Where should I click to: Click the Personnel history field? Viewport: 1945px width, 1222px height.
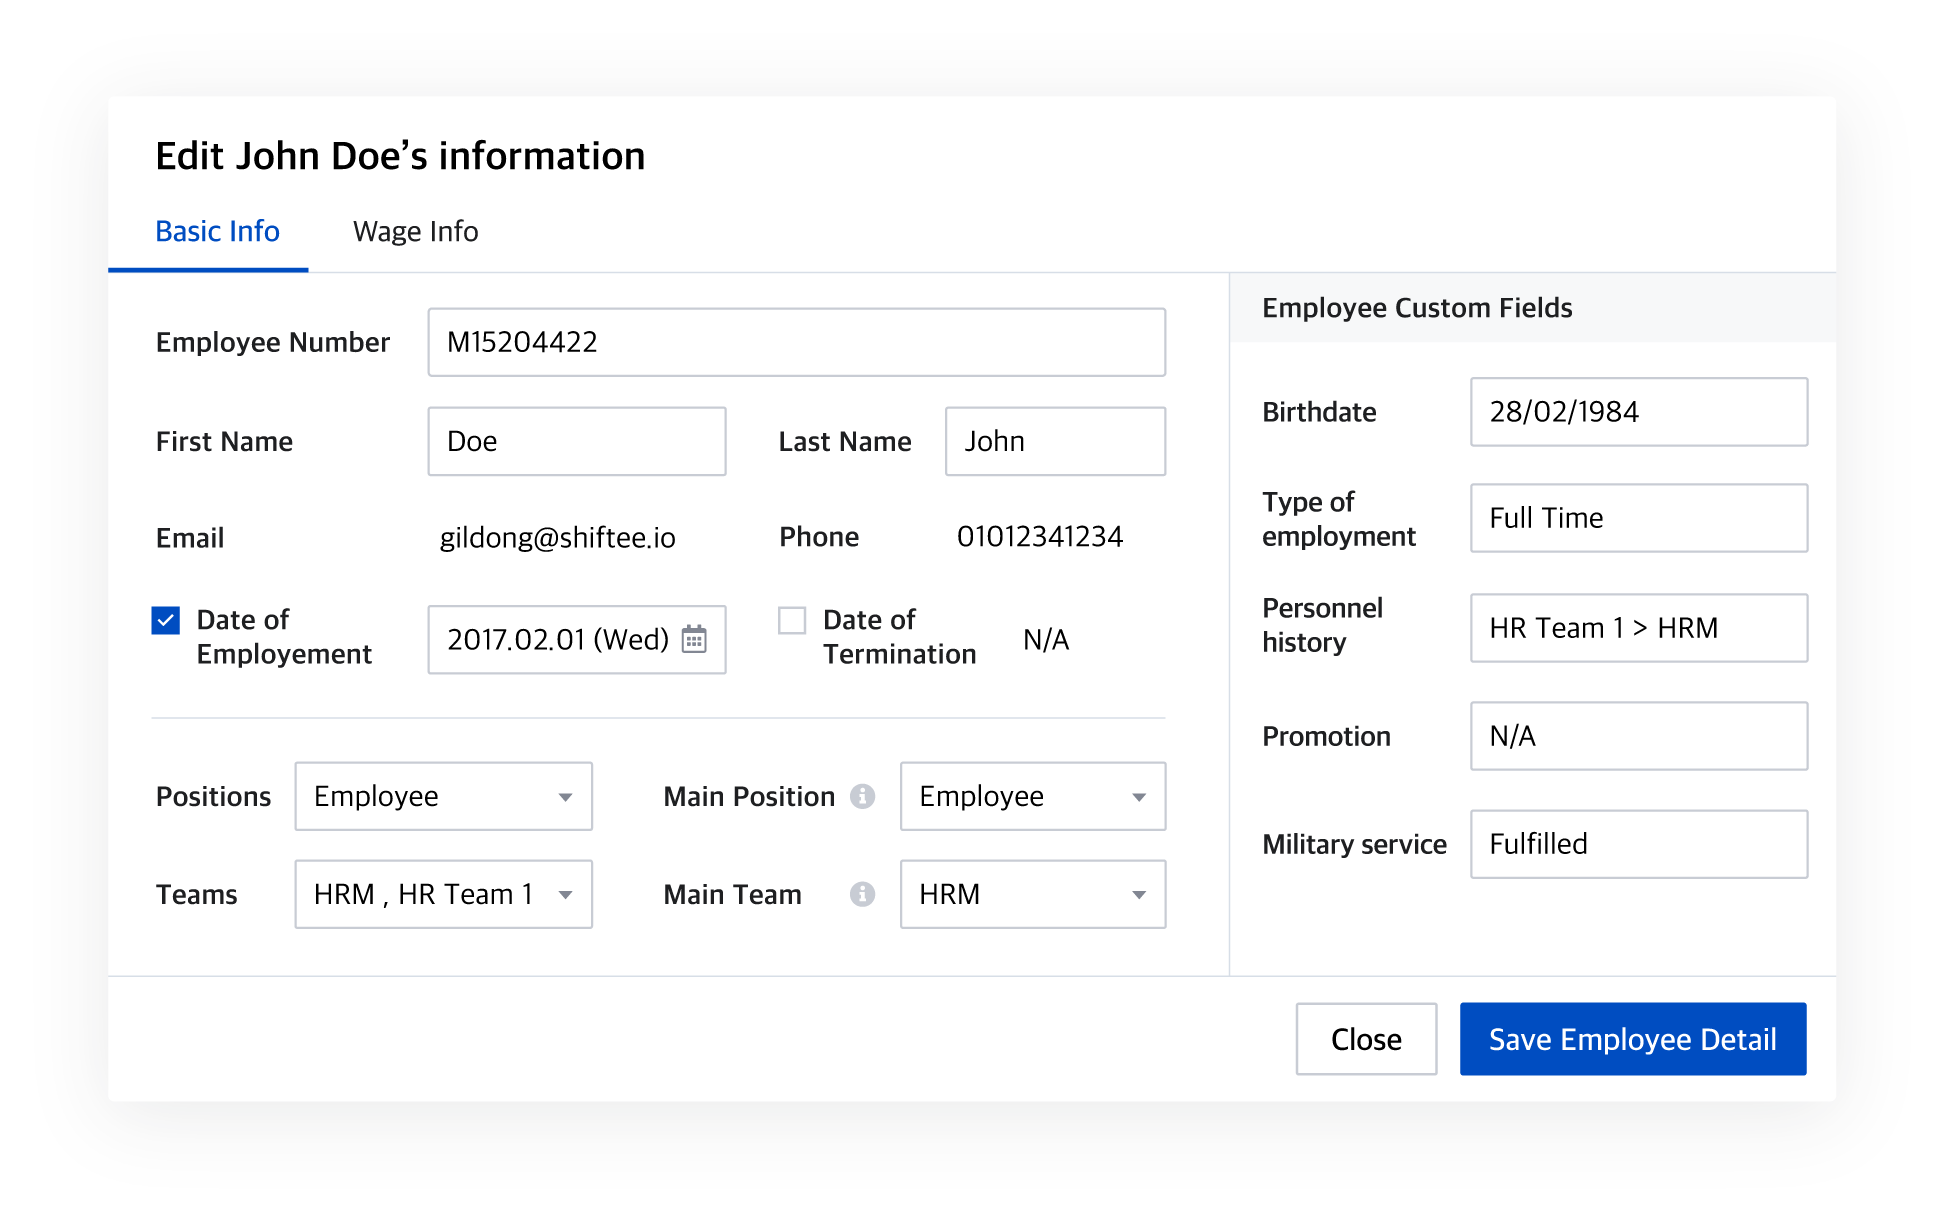[1639, 628]
